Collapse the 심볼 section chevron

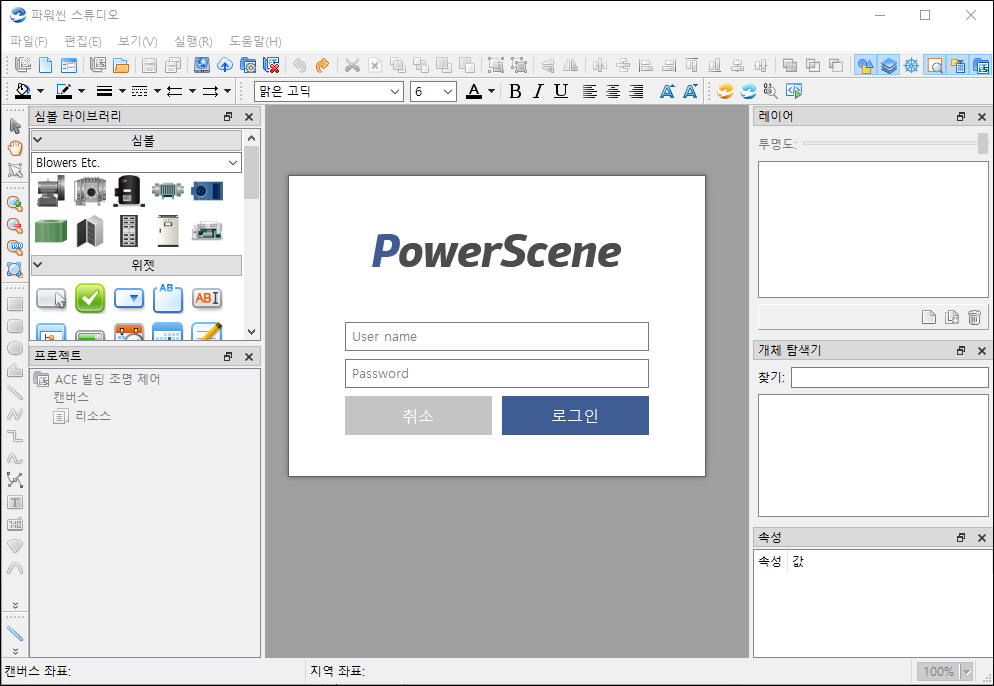(x=38, y=140)
